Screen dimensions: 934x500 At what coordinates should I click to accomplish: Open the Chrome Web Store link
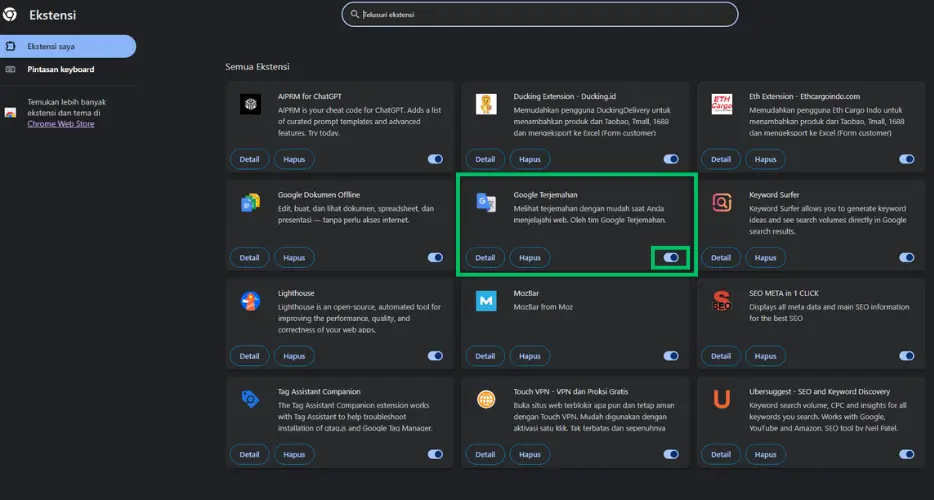(x=61, y=124)
